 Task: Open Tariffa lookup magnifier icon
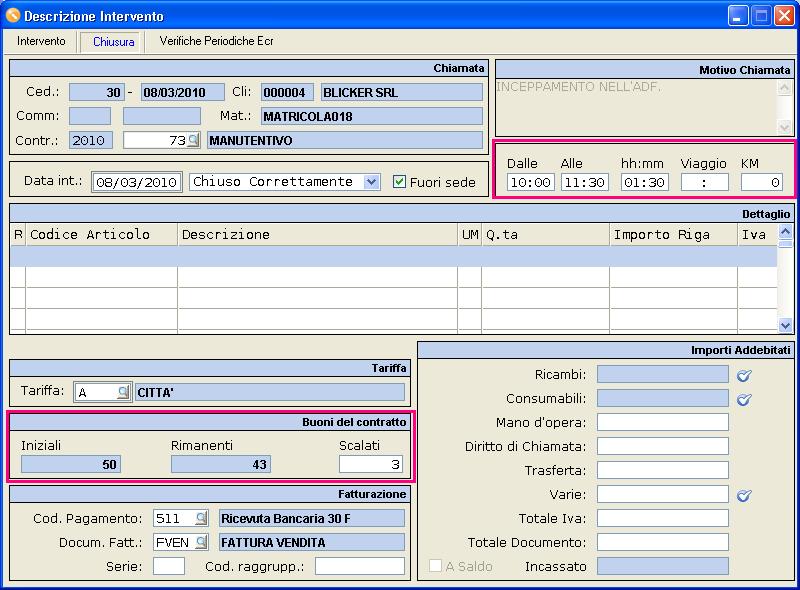(123, 392)
